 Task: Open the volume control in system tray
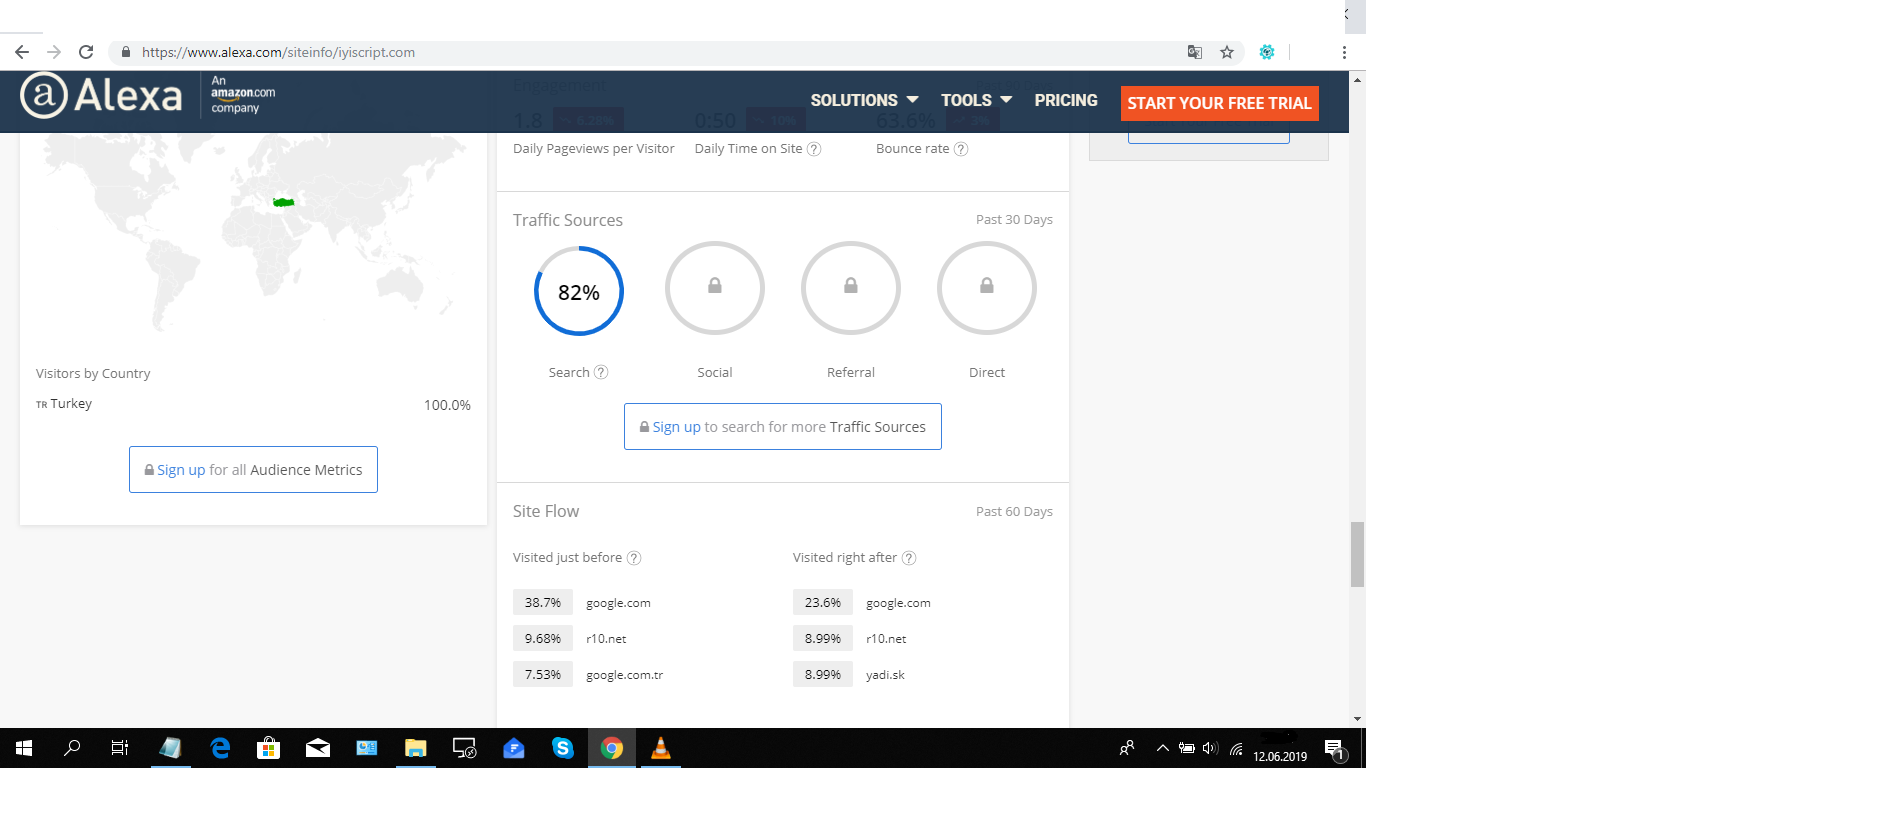pyautogui.click(x=1210, y=748)
